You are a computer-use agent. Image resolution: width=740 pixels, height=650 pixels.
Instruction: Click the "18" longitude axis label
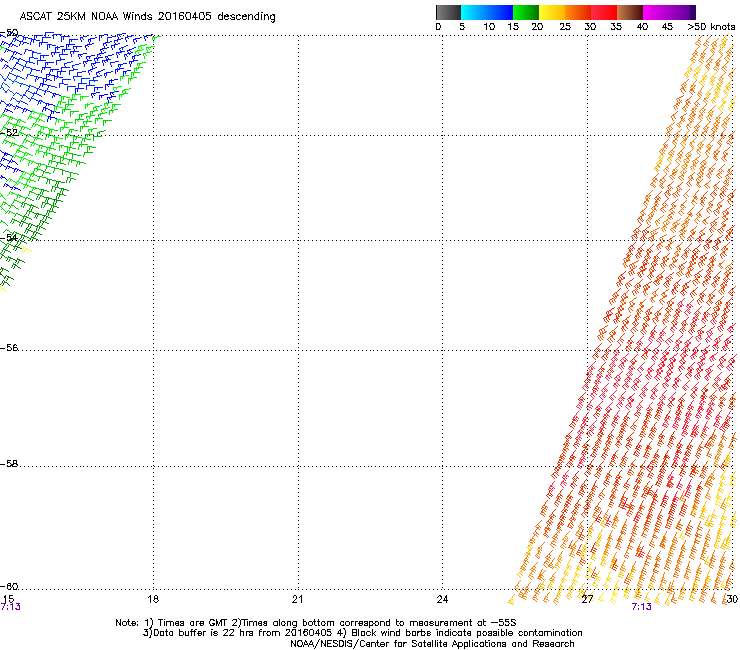(153, 599)
